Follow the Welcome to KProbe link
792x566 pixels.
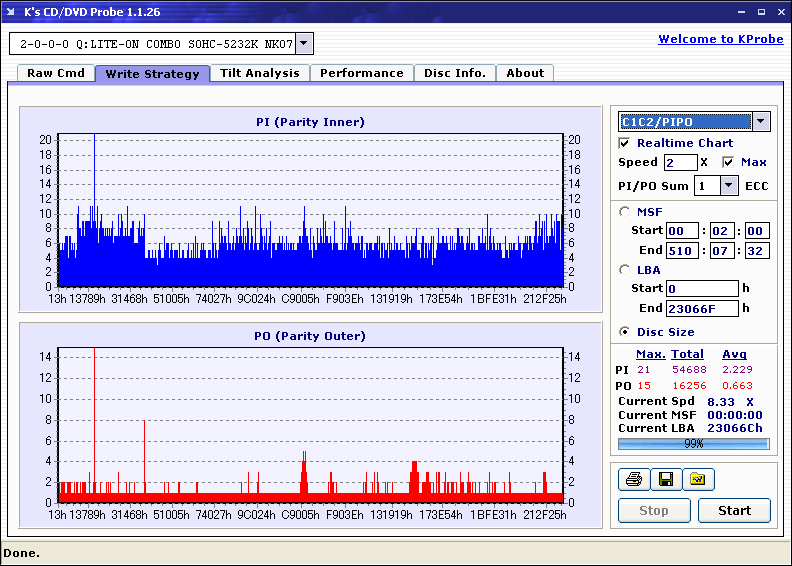tap(720, 39)
